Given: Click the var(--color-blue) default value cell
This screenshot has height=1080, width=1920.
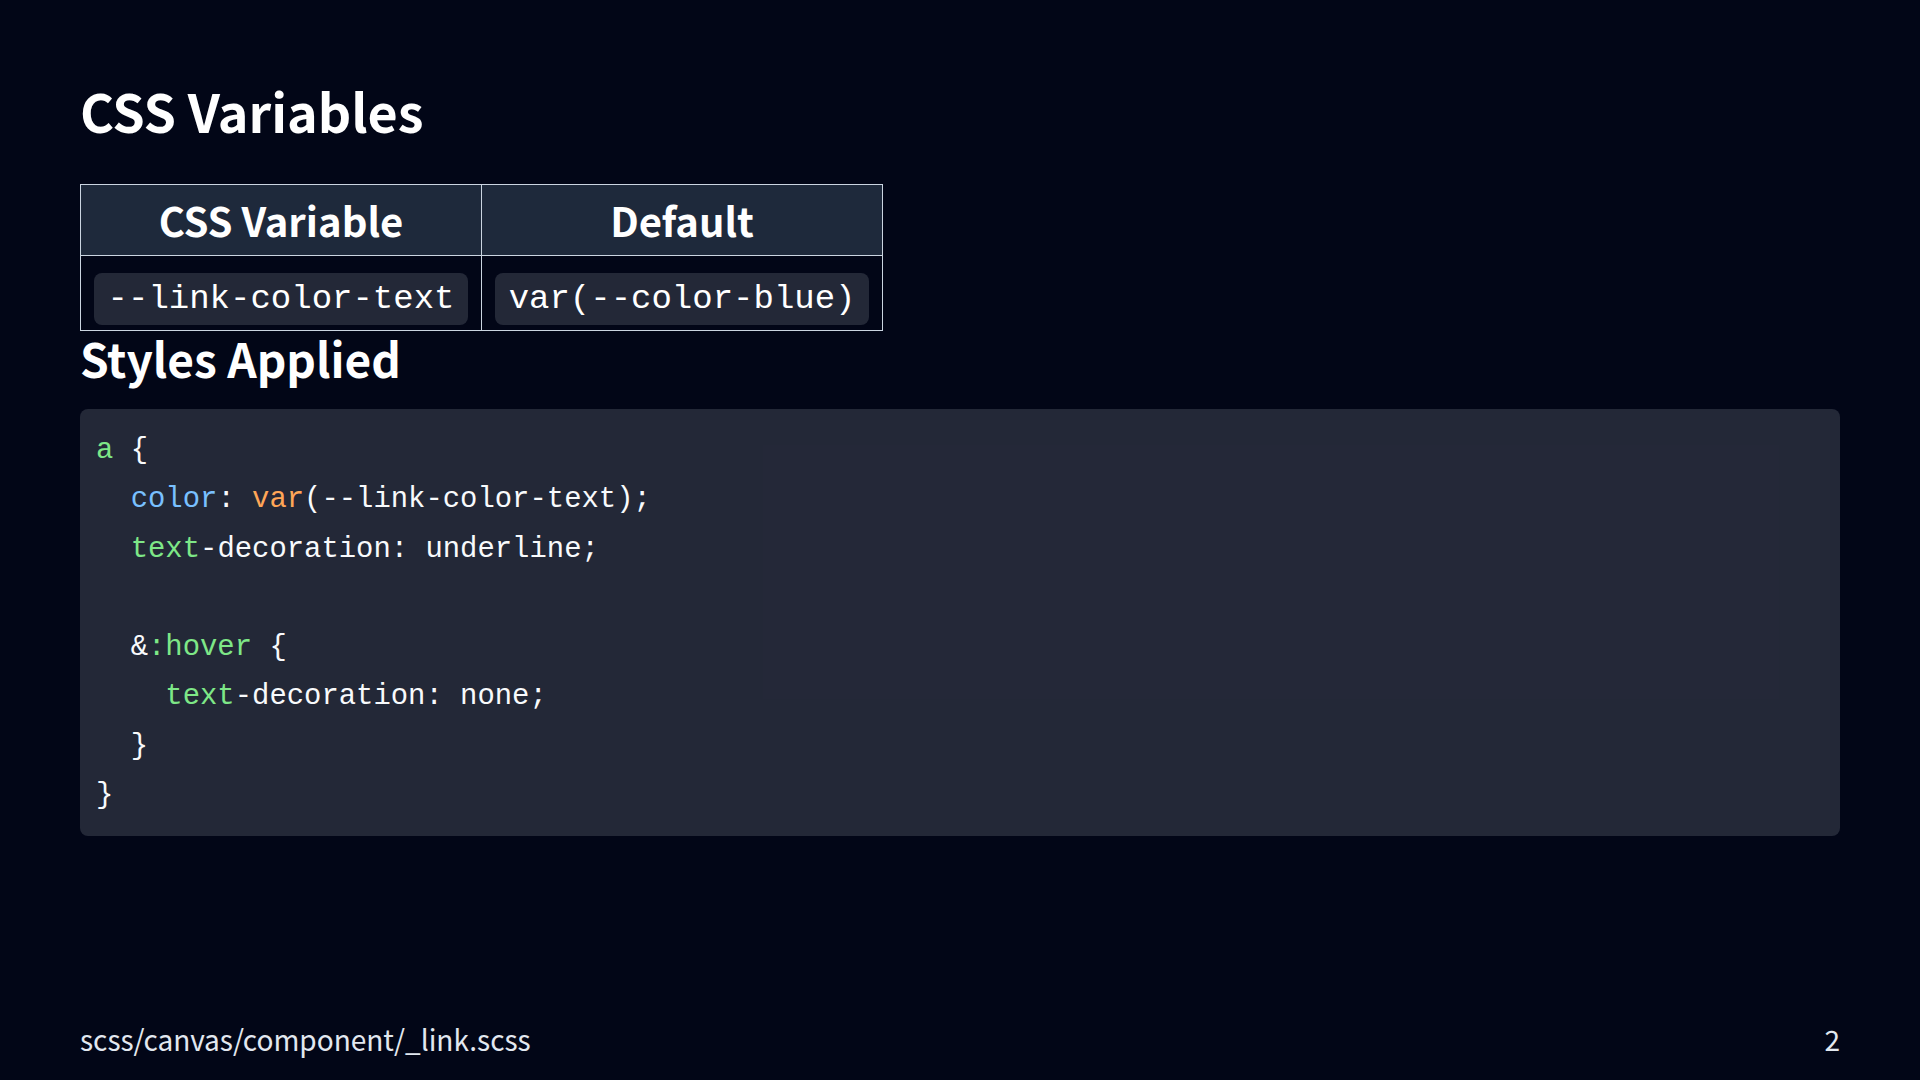Looking at the screenshot, I should tap(682, 298).
